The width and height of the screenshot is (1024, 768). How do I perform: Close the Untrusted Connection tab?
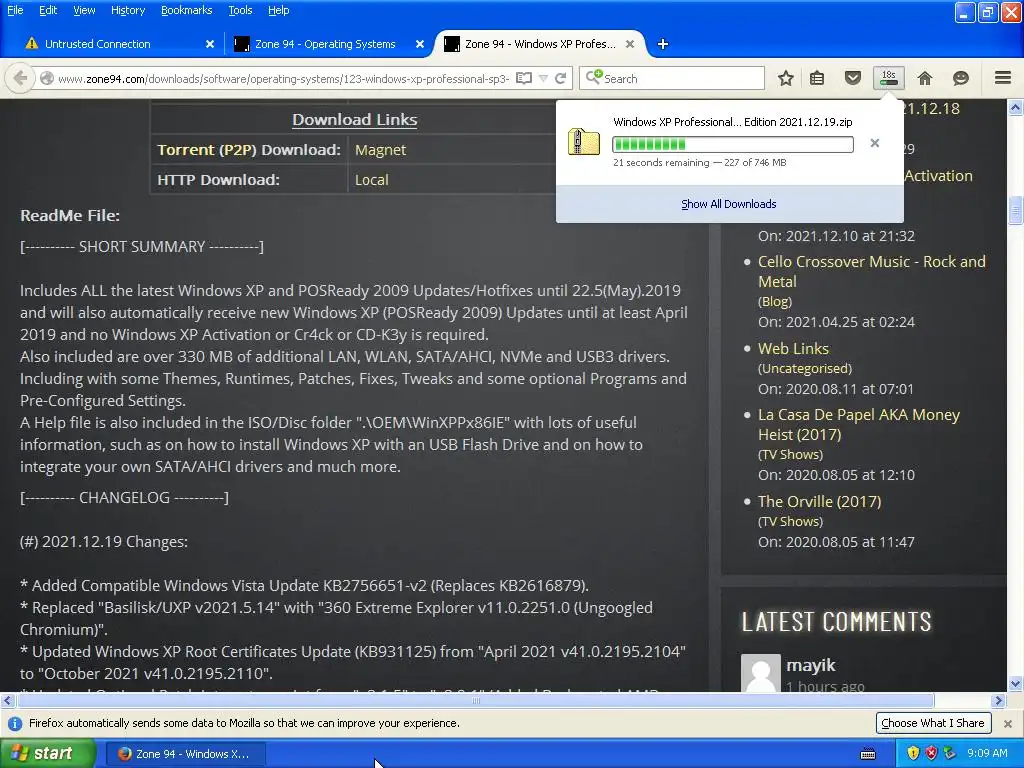(x=210, y=44)
